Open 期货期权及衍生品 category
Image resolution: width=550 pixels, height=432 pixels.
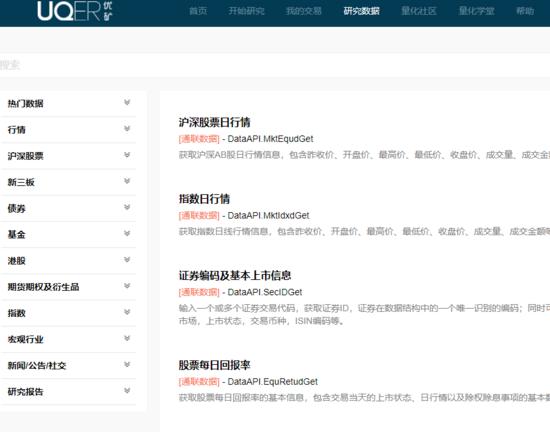click(68, 287)
